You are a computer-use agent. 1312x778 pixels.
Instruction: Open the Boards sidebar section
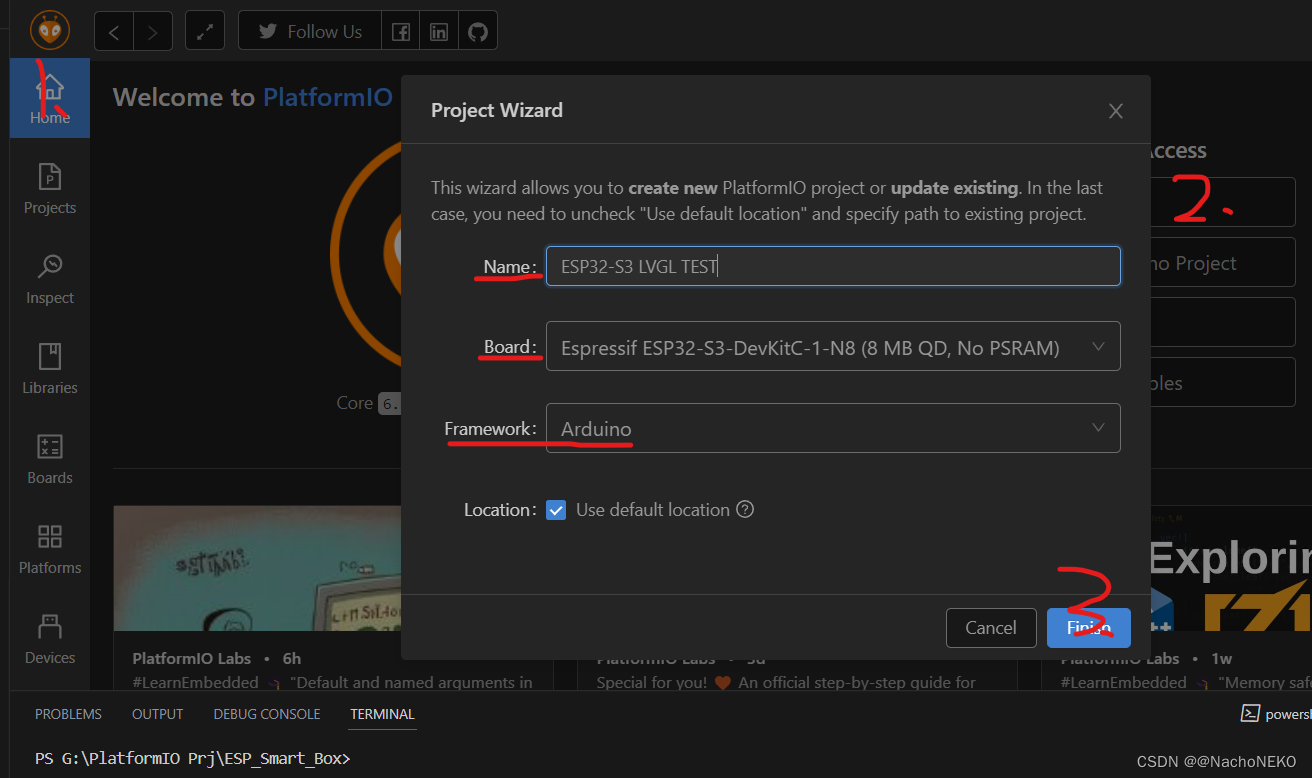point(50,459)
